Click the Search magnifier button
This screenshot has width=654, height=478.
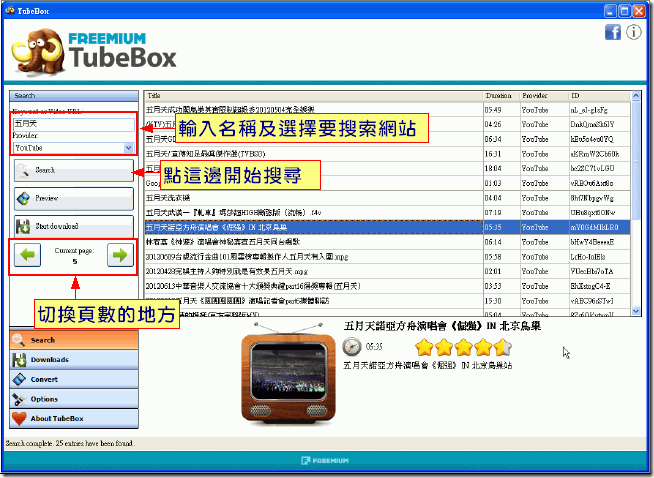pyautogui.click(x=74, y=170)
